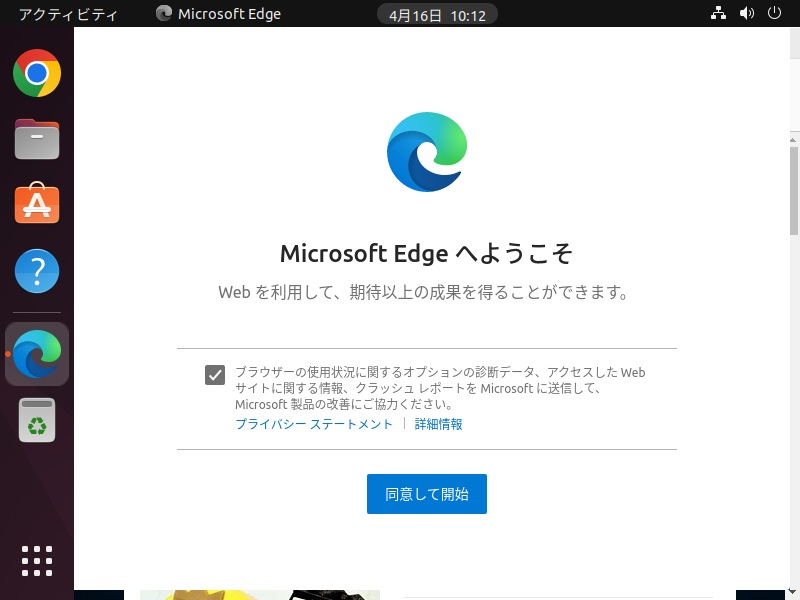Select Microsoft Edge icon in dock
The image size is (800, 600).
click(x=37, y=354)
